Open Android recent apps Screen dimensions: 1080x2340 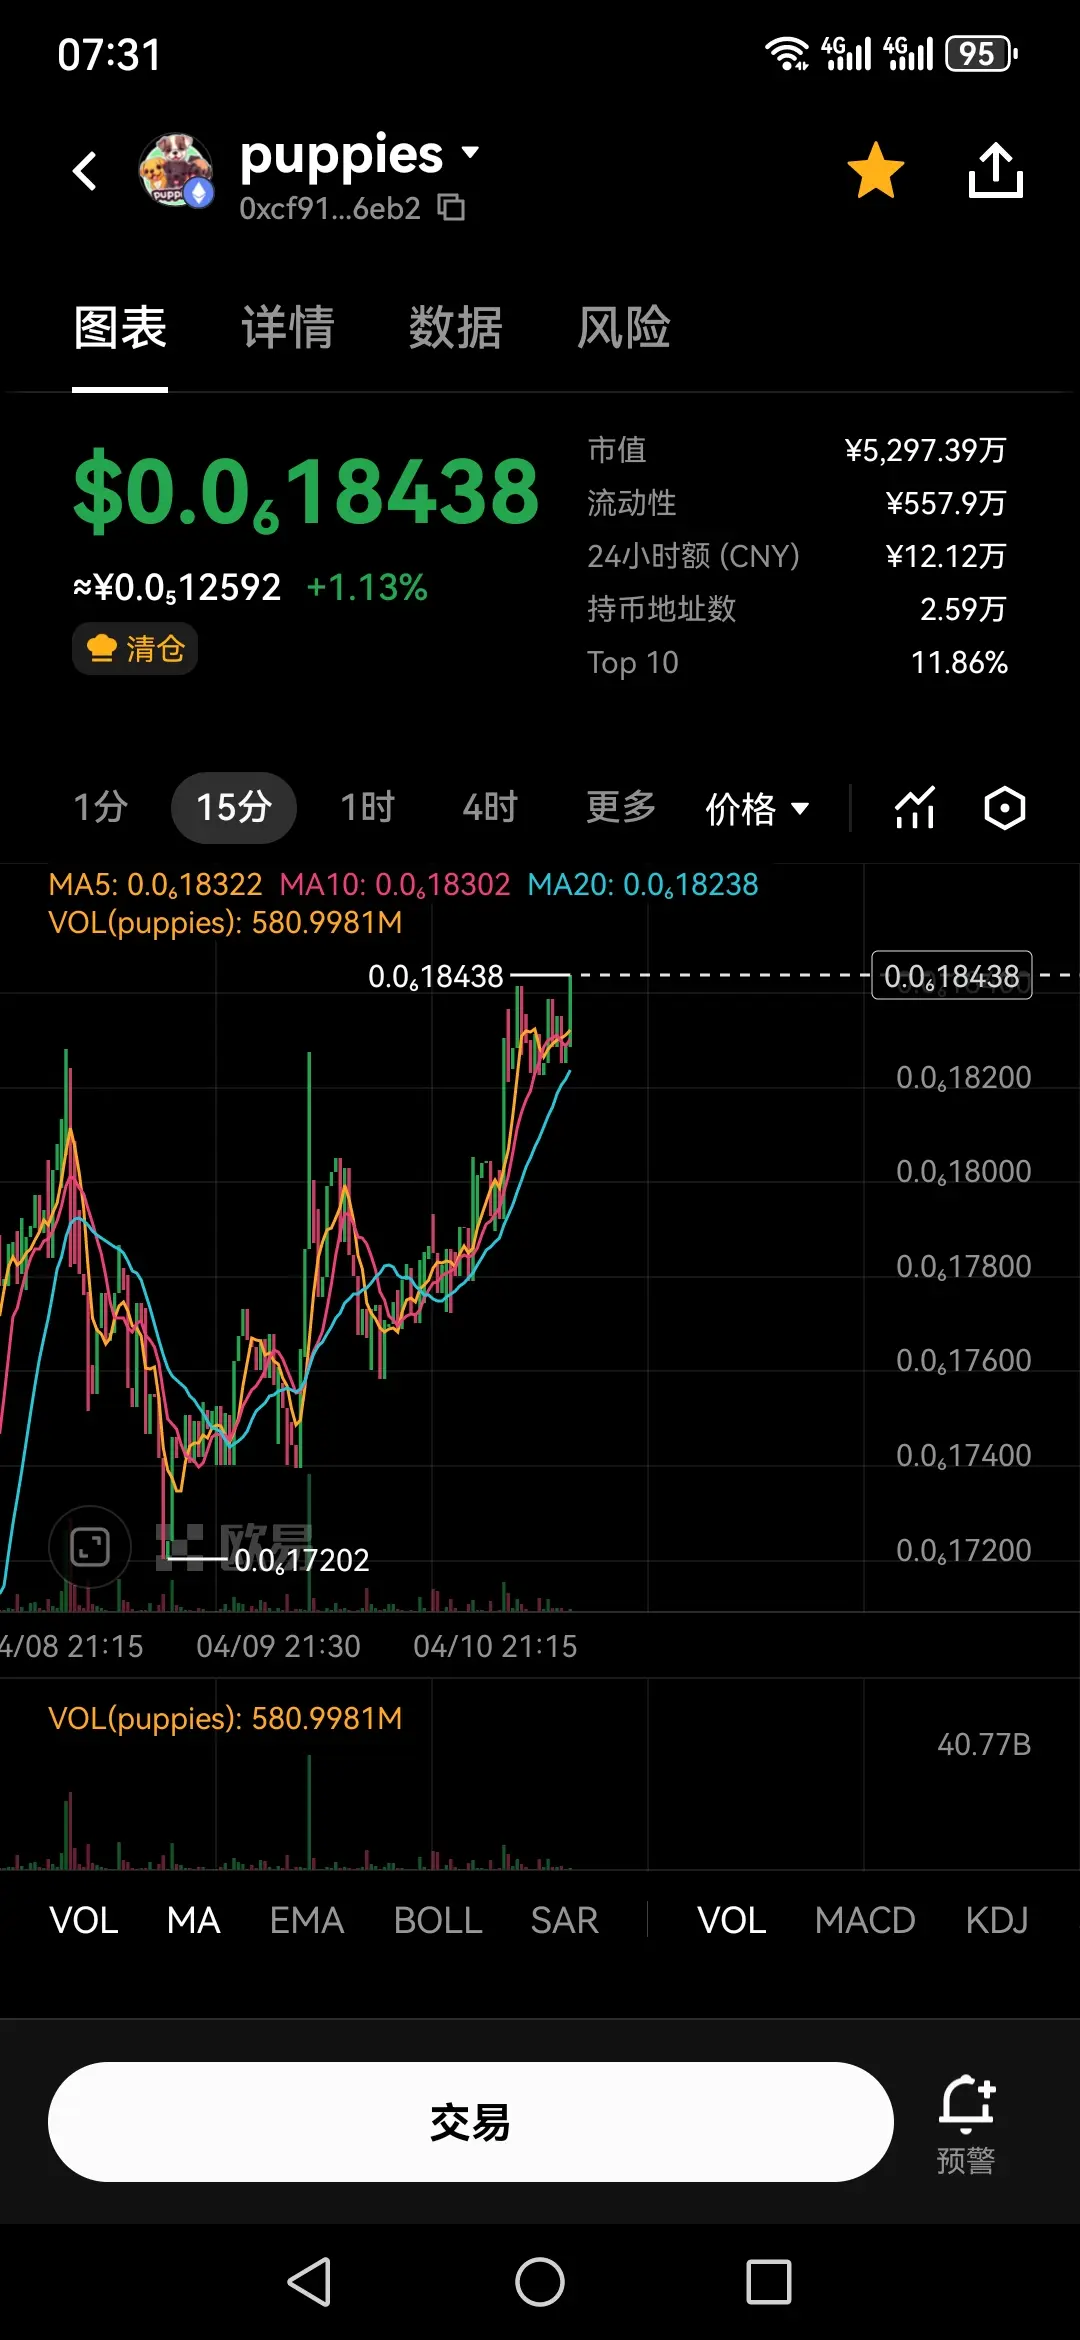[769, 2282]
